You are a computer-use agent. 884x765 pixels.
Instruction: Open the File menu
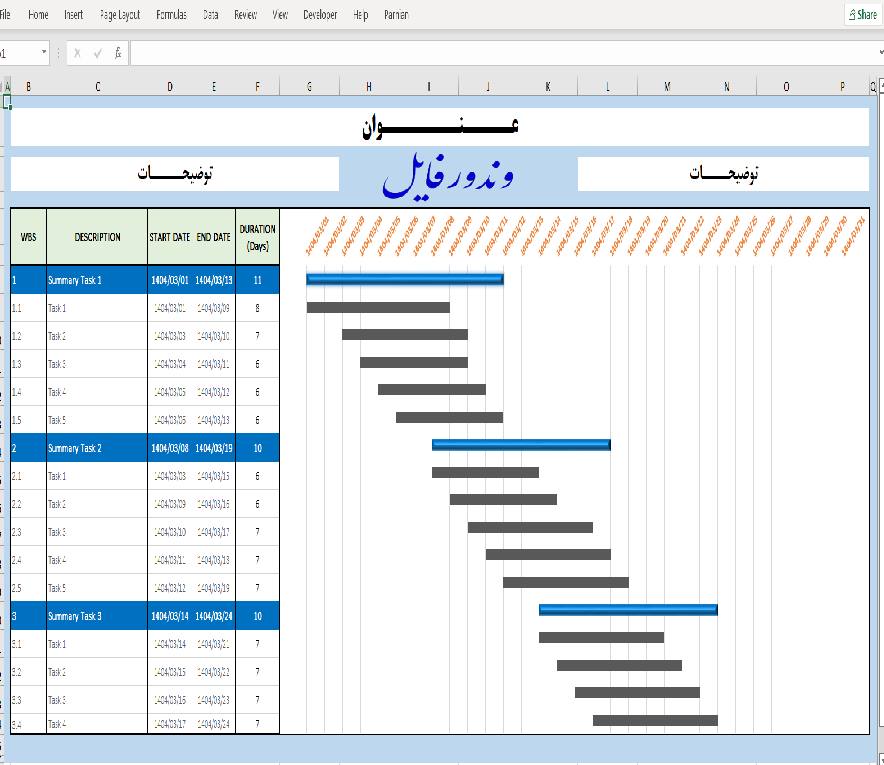[x=5, y=15]
